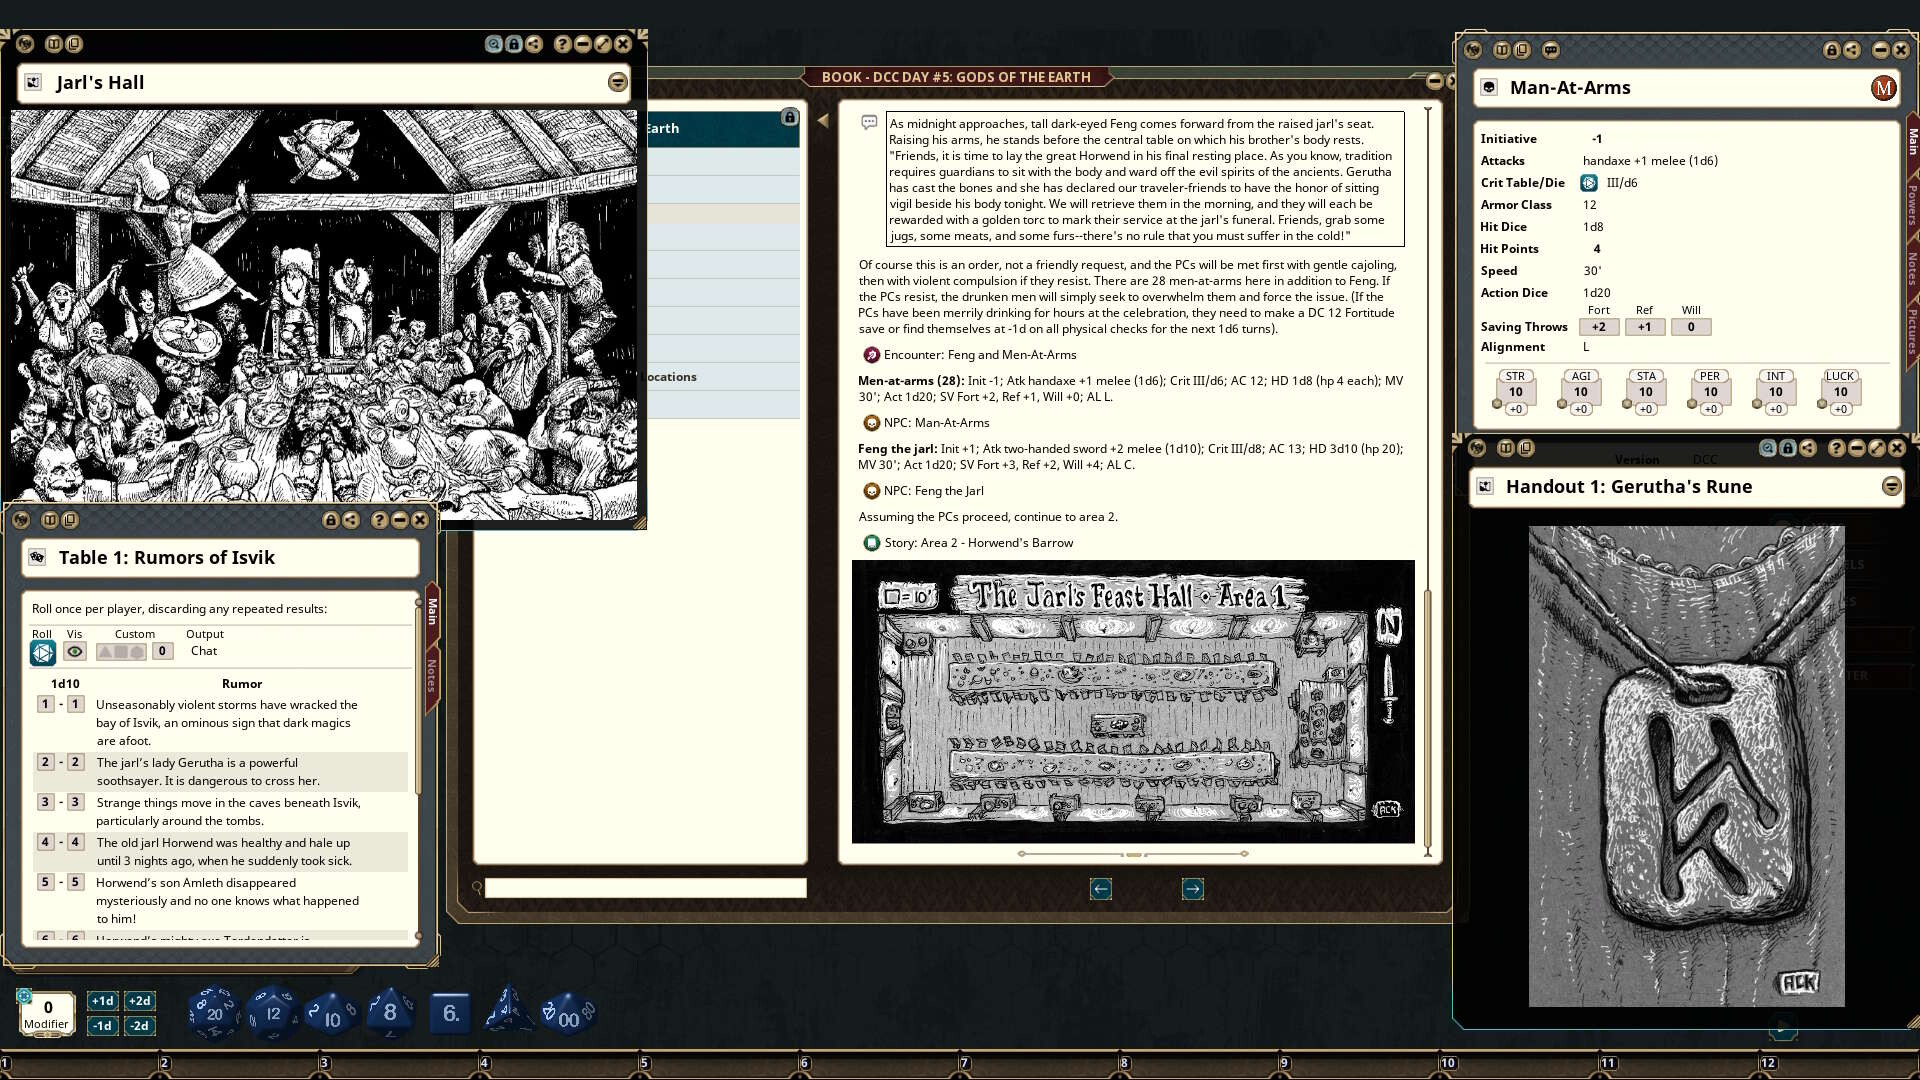Collapse the book index side panel arrow
The height and width of the screenshot is (1080, 1920).
[823, 120]
